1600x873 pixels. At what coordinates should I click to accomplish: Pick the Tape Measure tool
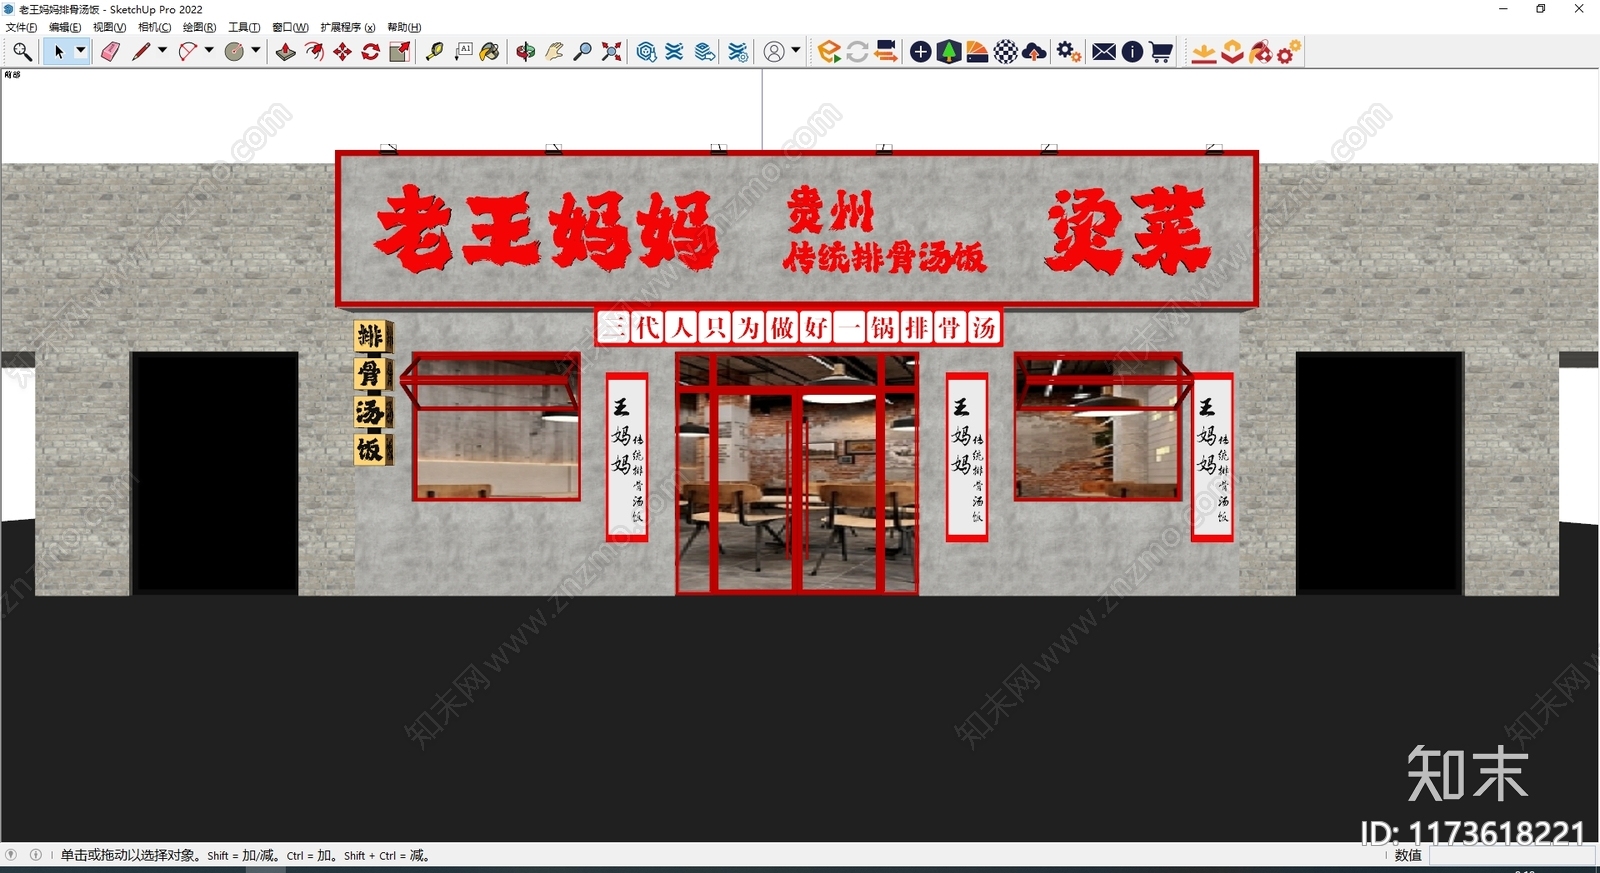point(434,52)
